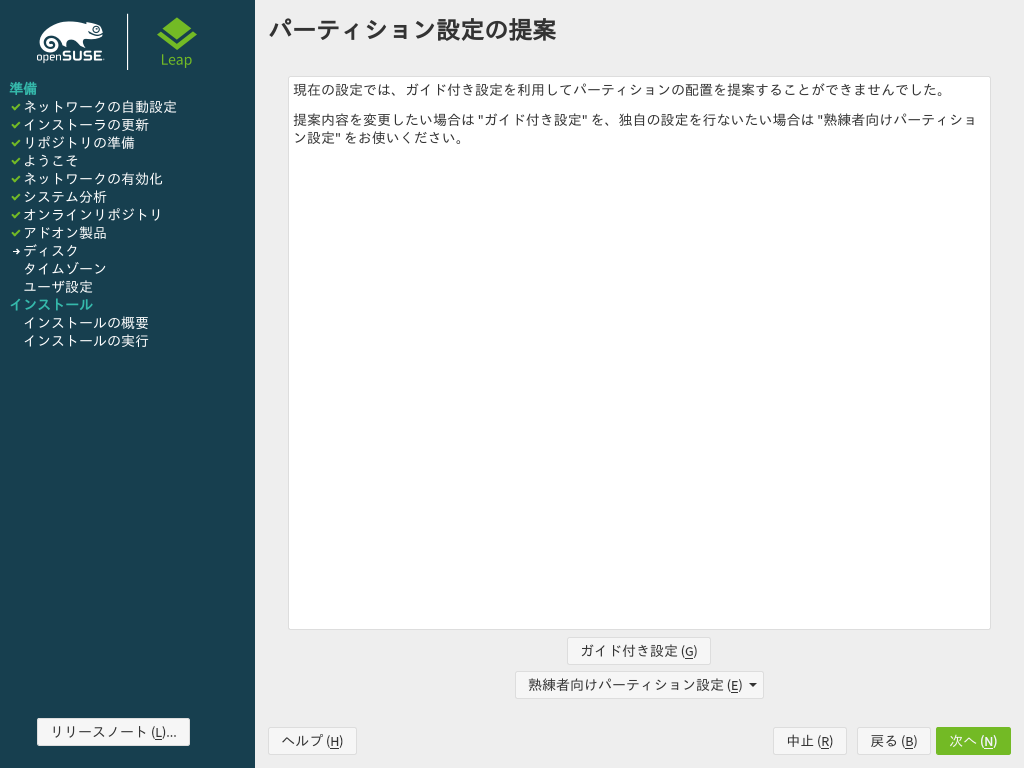This screenshot has width=1024, height=768.
Task: Select インストールの実行 in sidebar
Action: 86,341
